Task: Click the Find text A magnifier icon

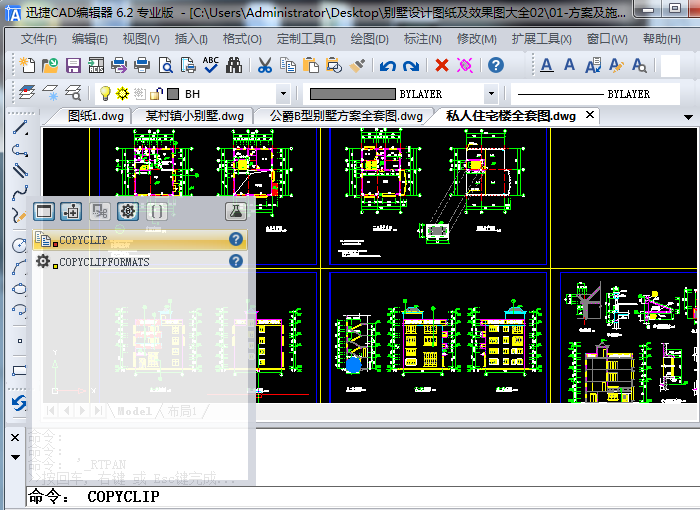Action: 639,65
